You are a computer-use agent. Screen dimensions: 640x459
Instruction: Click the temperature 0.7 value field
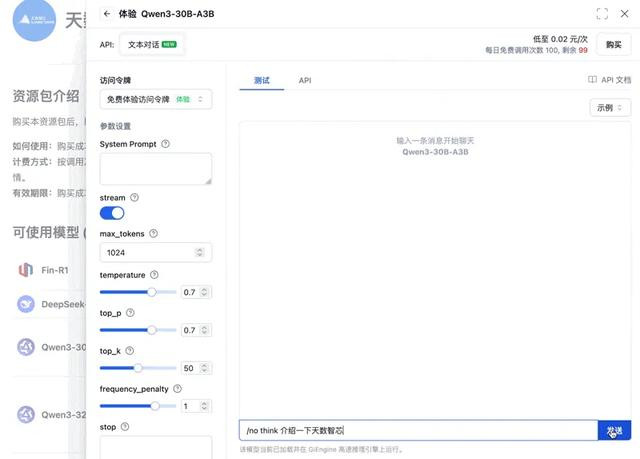point(196,292)
